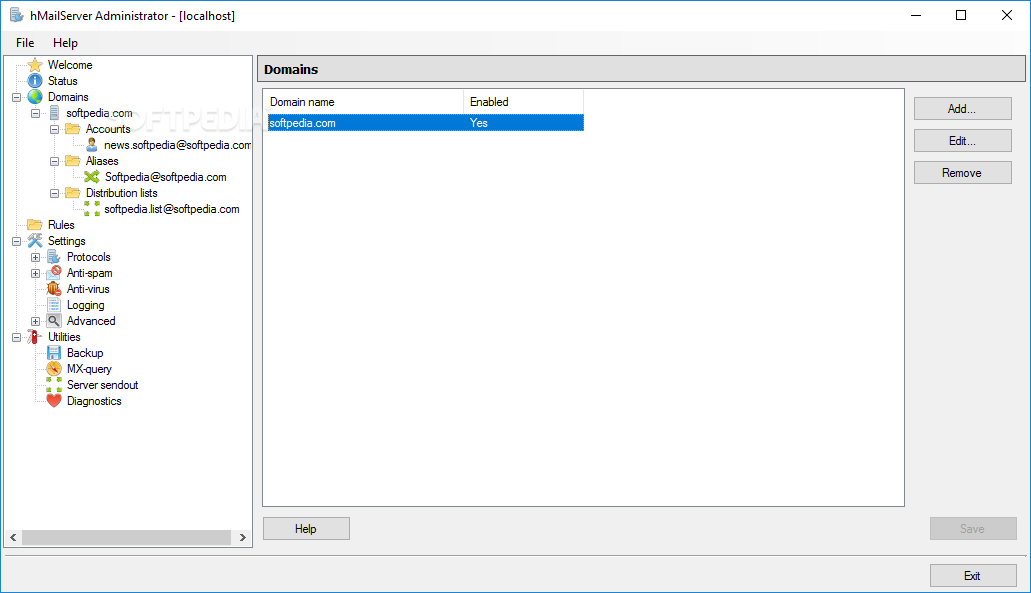Select Softpedia@softpedia.com alias label
This screenshot has height=593, width=1031.
(165, 177)
